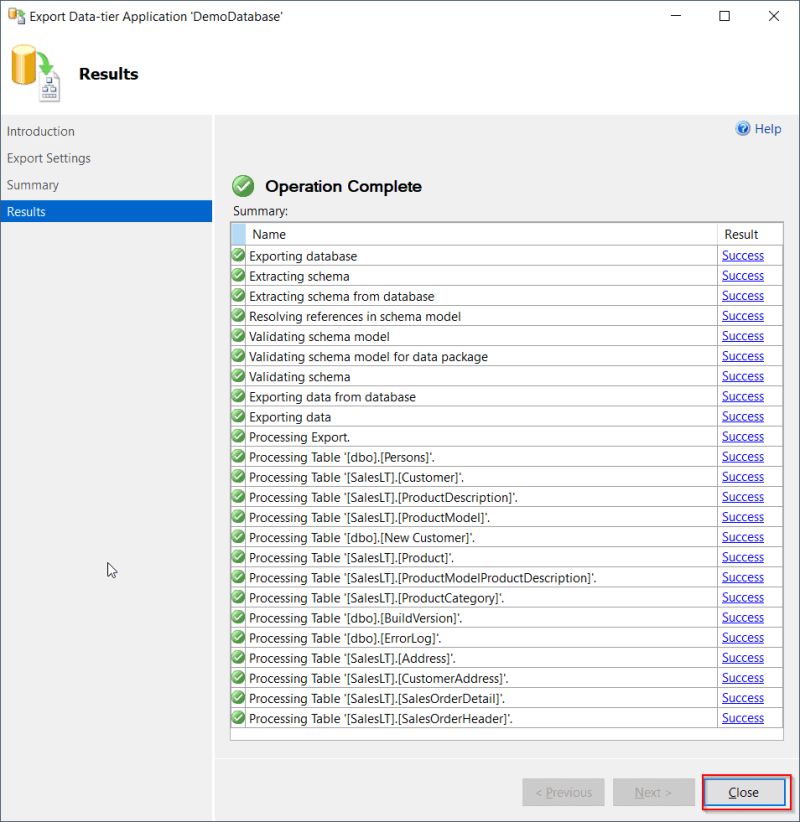
Task: Select the Processing Table '[SalesLT].[Customer]' row
Action: pos(400,477)
